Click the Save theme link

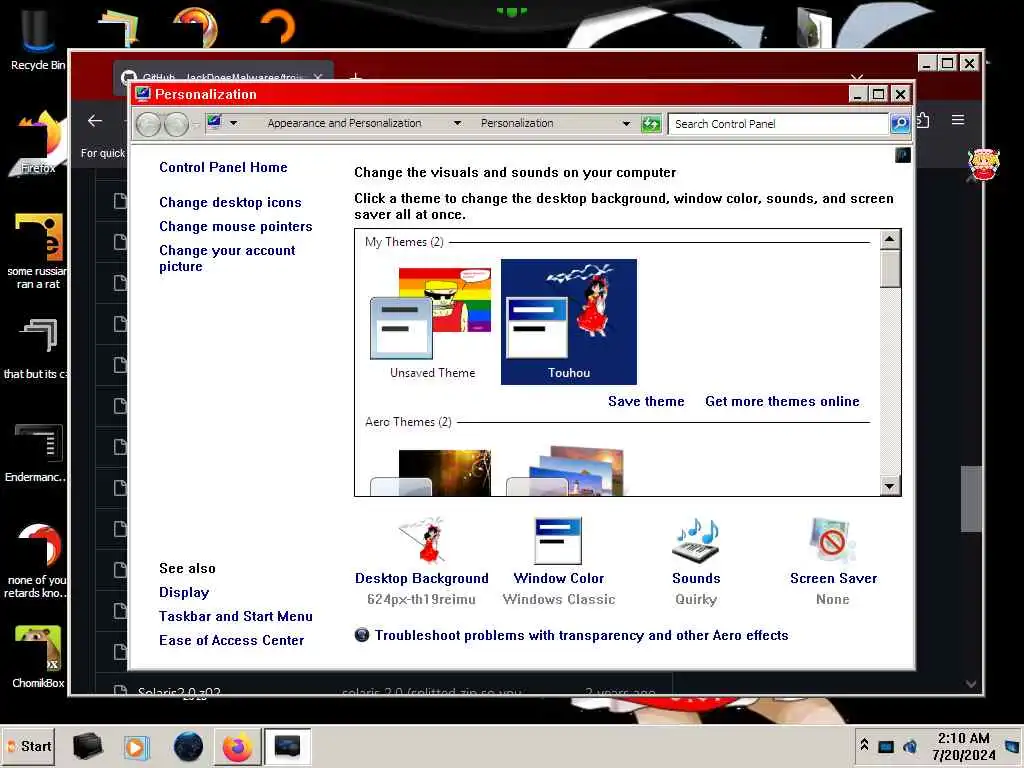[646, 402]
